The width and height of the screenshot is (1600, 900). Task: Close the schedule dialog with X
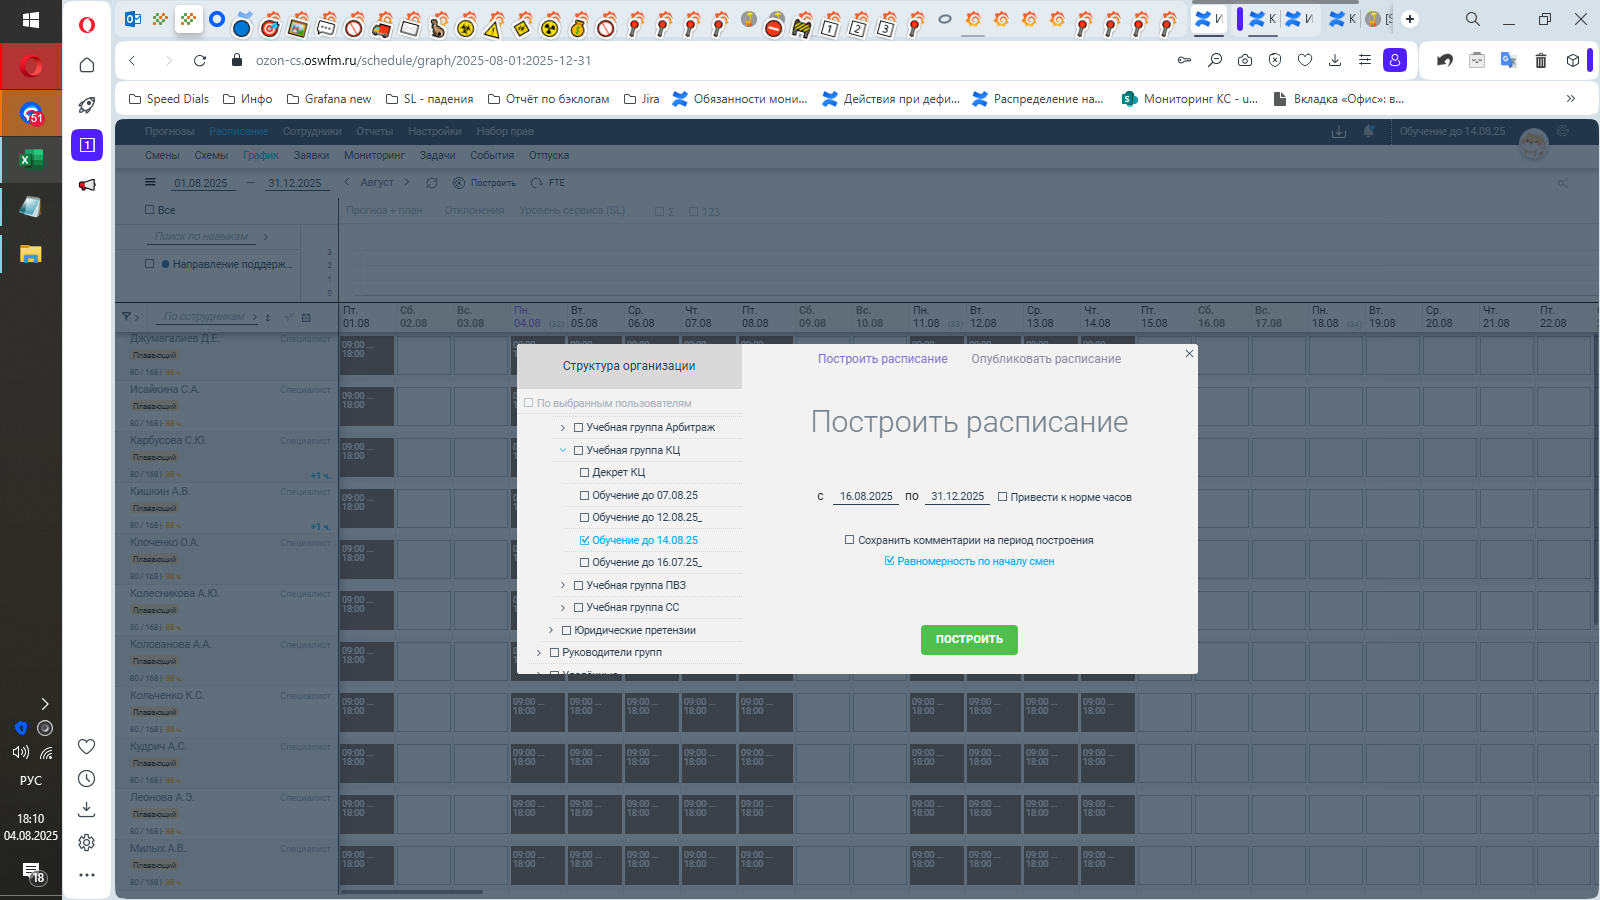tap(1189, 353)
